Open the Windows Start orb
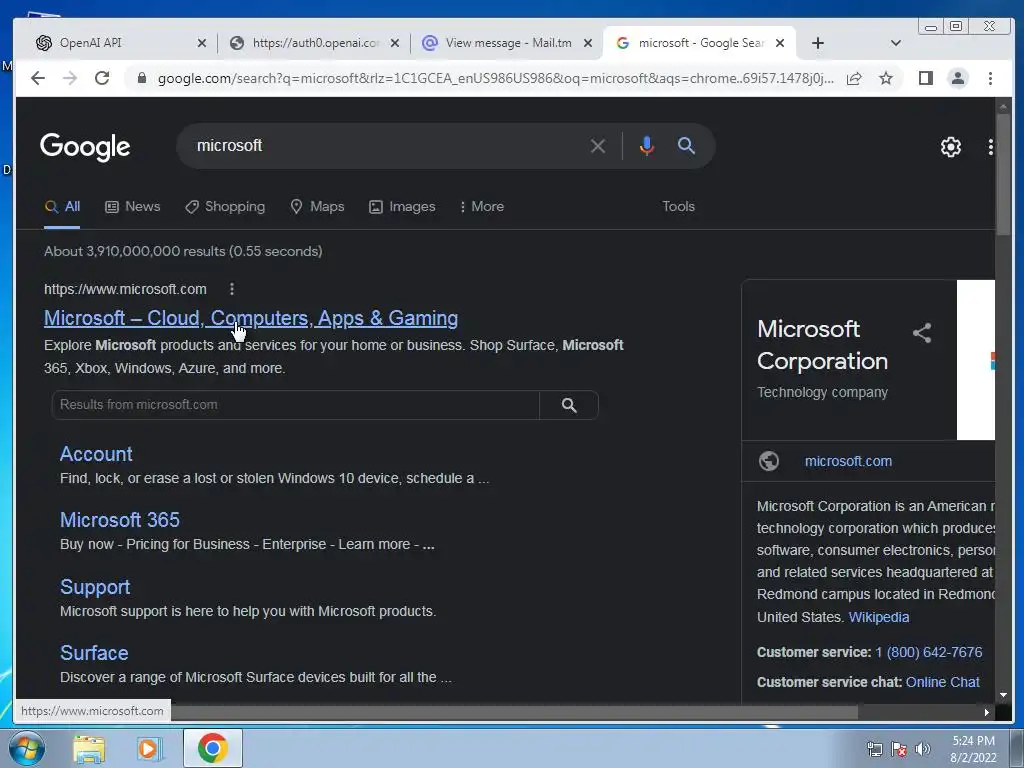The width and height of the screenshot is (1024, 768). [26, 748]
